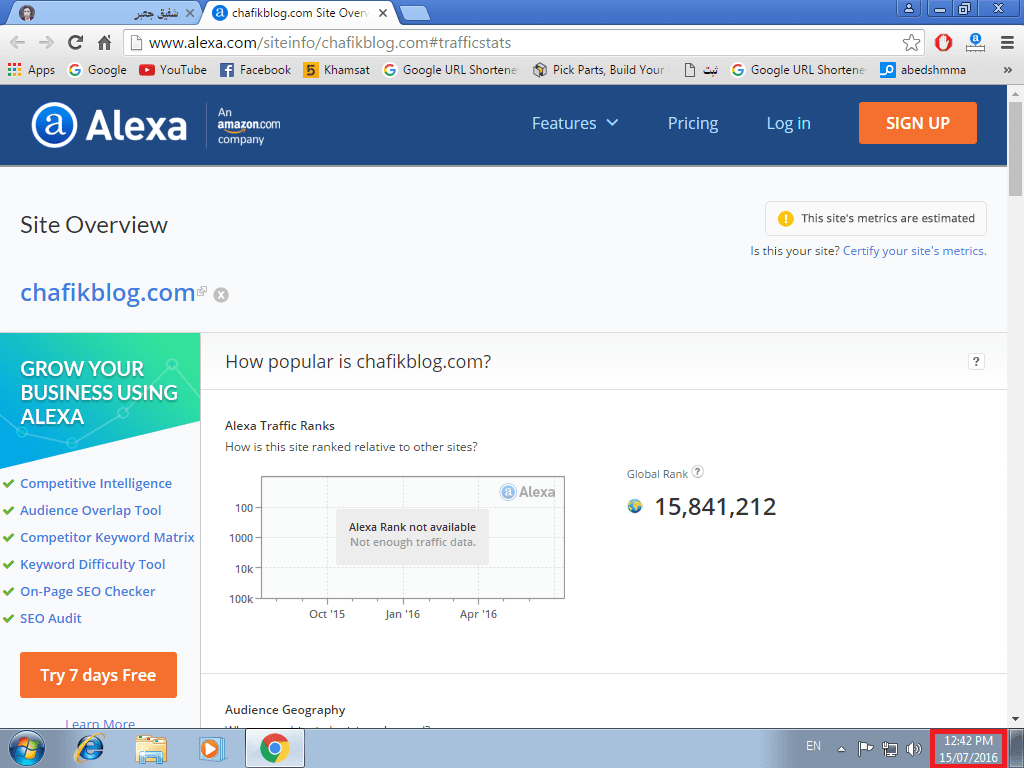
Task: Open the YouTube bookmark
Action: (x=173, y=70)
